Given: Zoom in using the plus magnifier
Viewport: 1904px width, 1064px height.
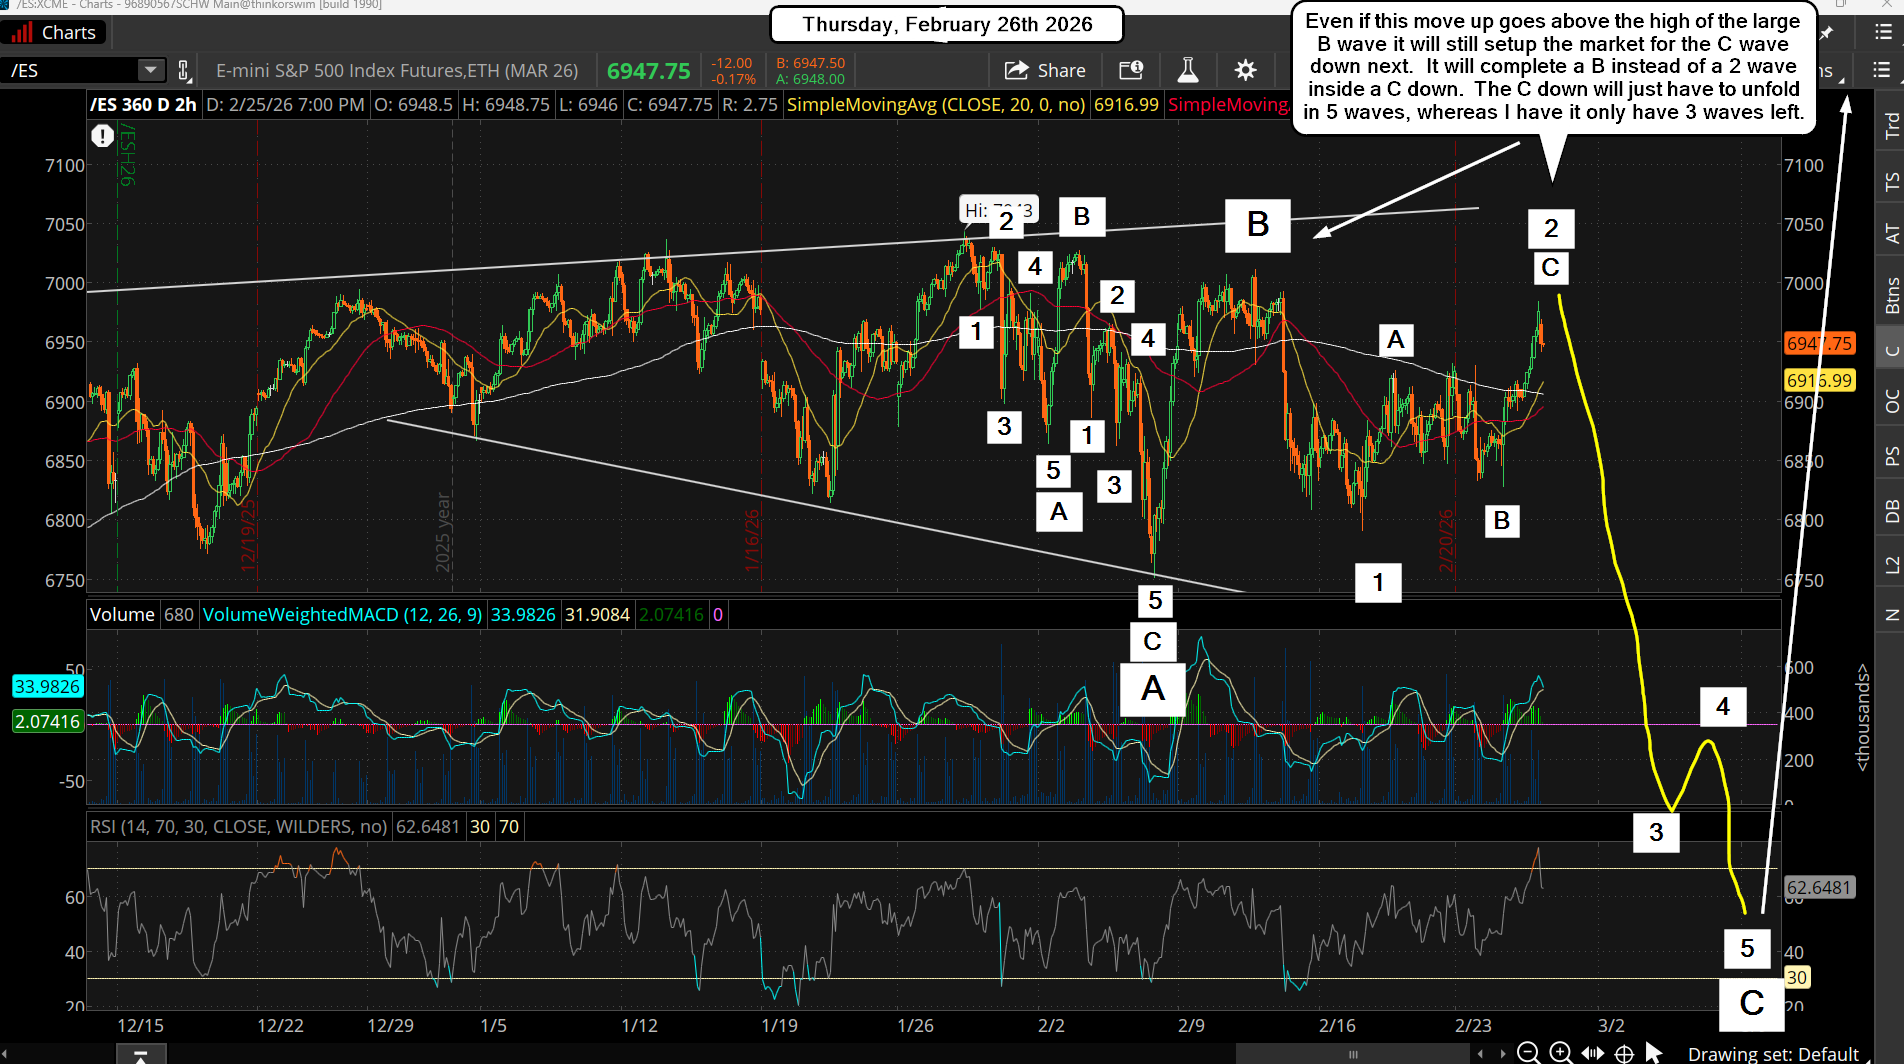Looking at the screenshot, I should (x=1560, y=1053).
